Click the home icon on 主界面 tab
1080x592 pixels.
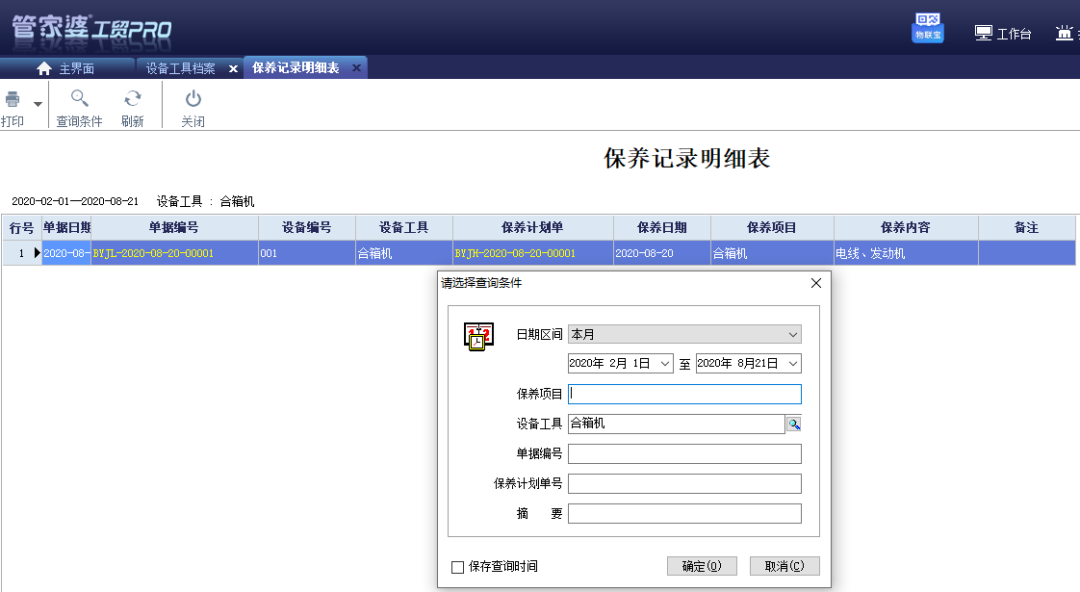tap(43, 67)
